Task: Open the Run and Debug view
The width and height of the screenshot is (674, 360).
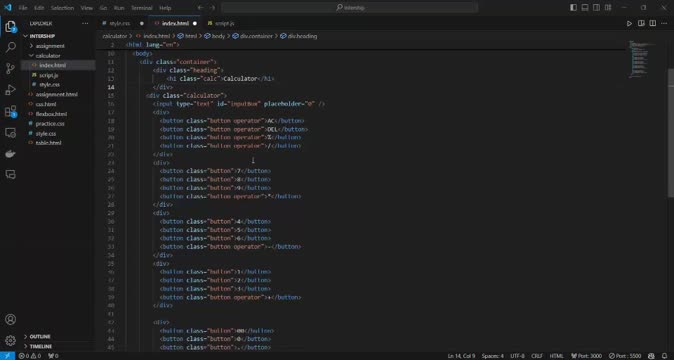Action: tap(10, 90)
